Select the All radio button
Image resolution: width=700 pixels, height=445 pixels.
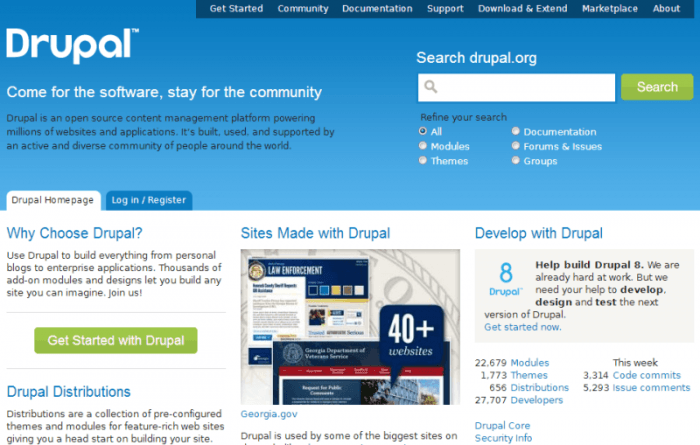coord(423,131)
